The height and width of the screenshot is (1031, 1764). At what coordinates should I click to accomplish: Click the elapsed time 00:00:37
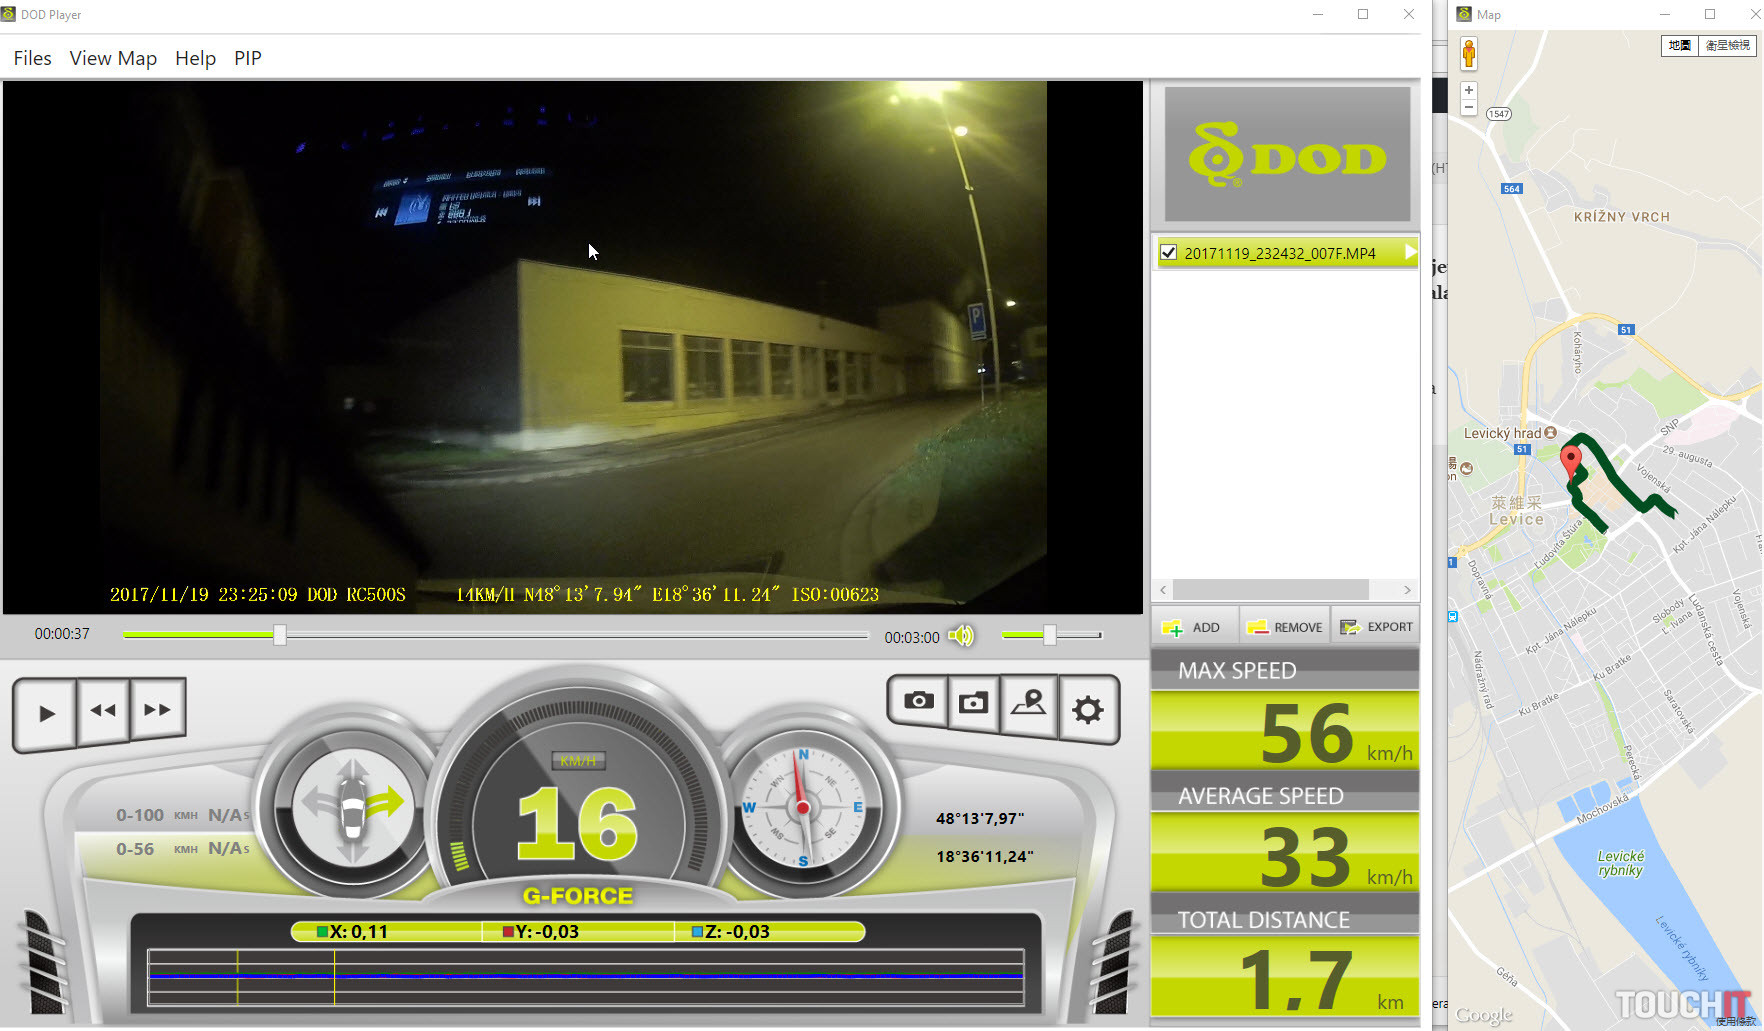62,634
